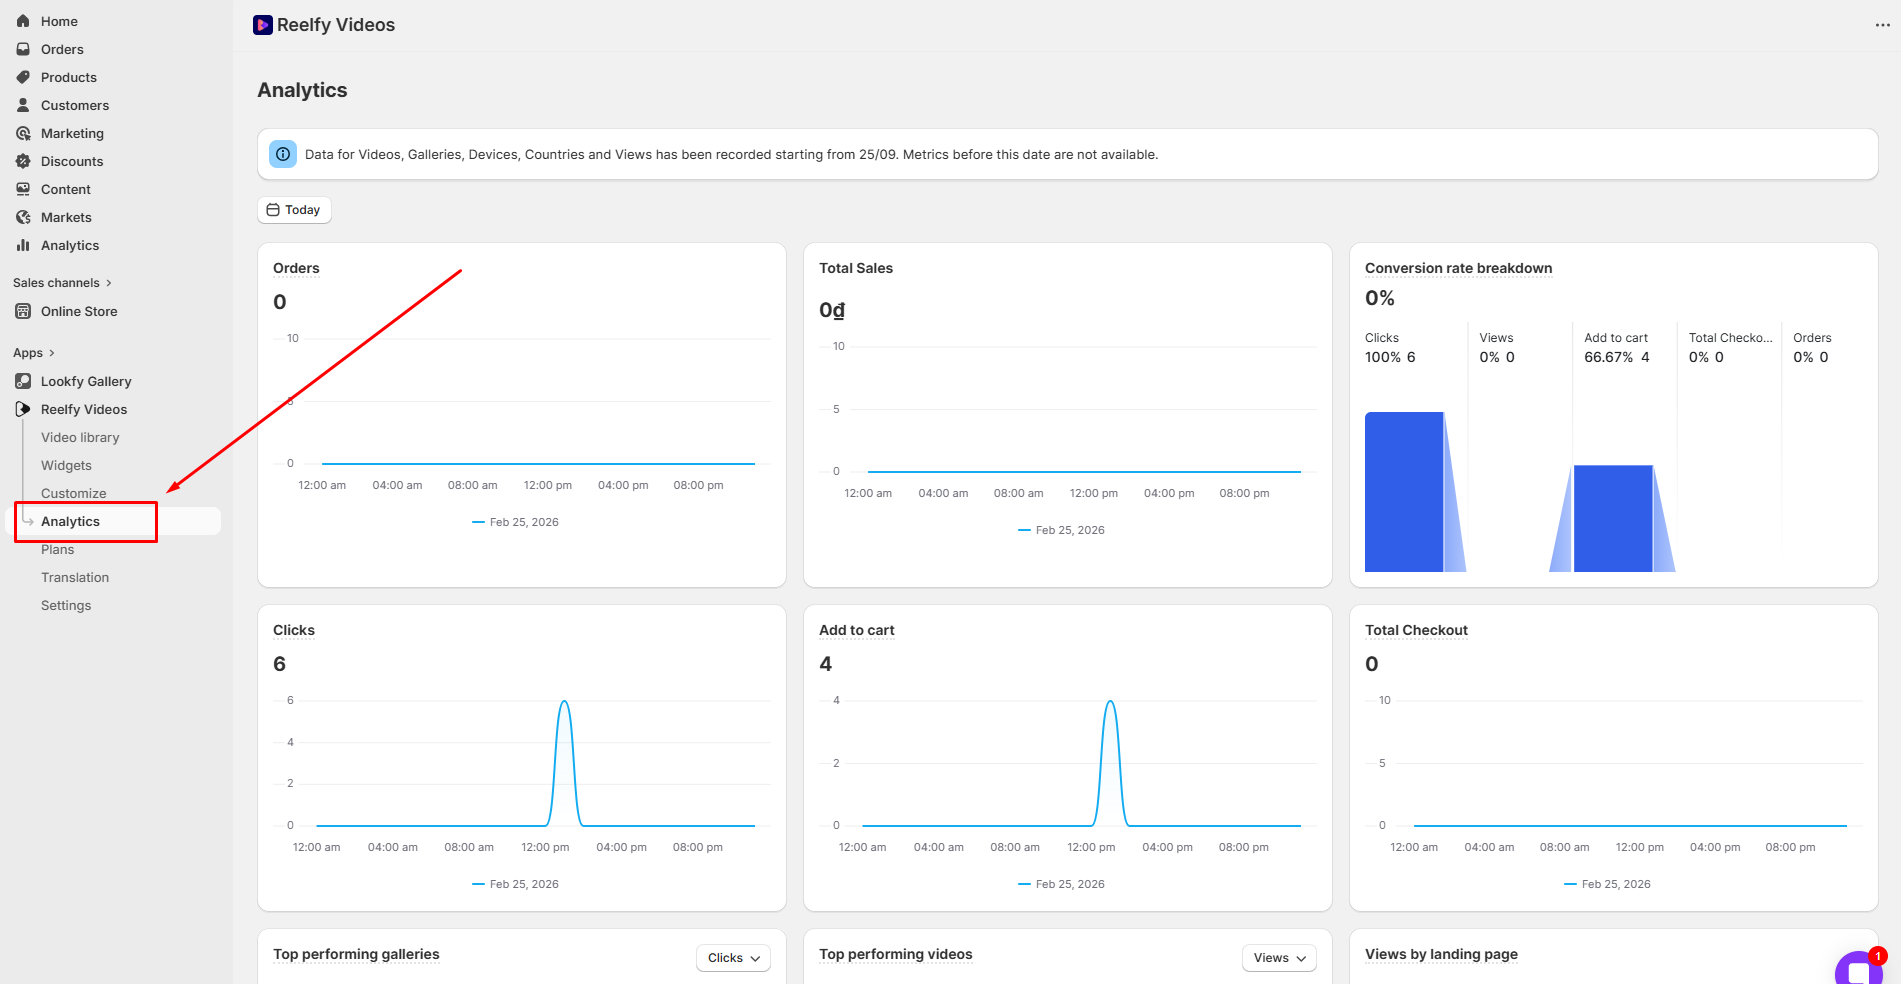Open Reelfy Settings page

tap(66, 605)
